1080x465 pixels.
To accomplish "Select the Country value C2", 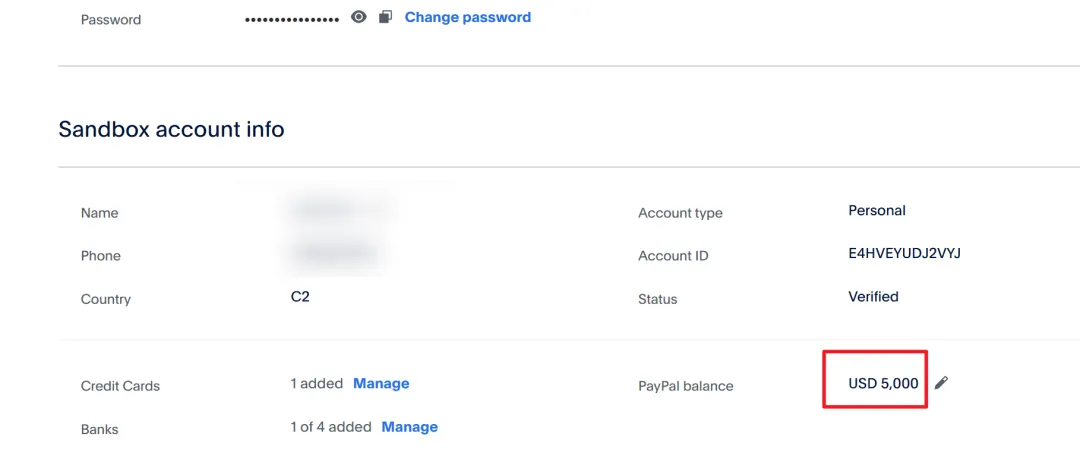I will click(x=300, y=297).
